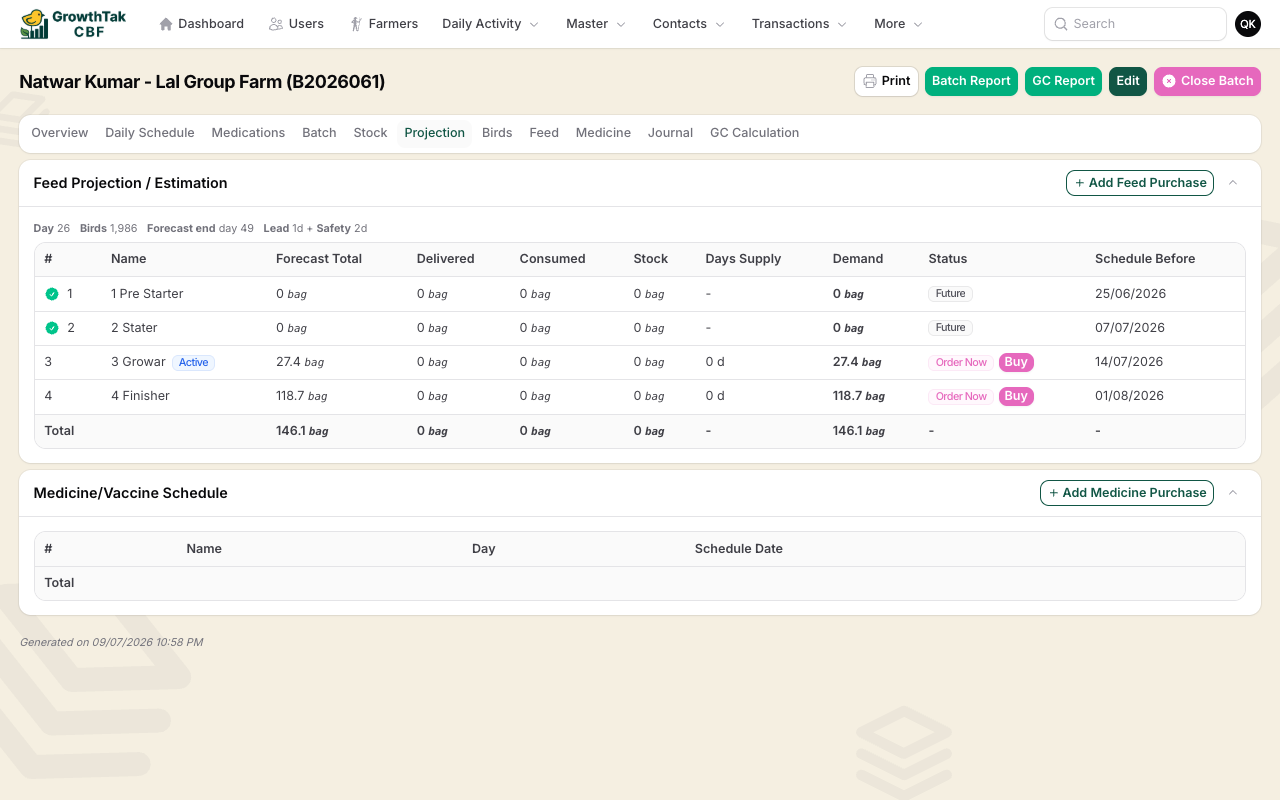This screenshot has width=1280, height=800.
Task: Click the green check for Pre Starter
Action: pos(52,294)
